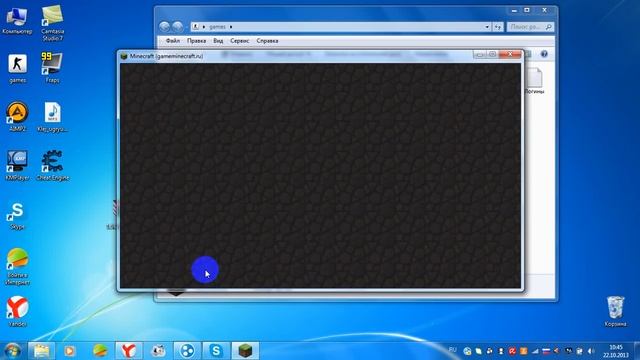Open the Правка menu in Explorer
The image size is (640, 360).
click(196, 41)
